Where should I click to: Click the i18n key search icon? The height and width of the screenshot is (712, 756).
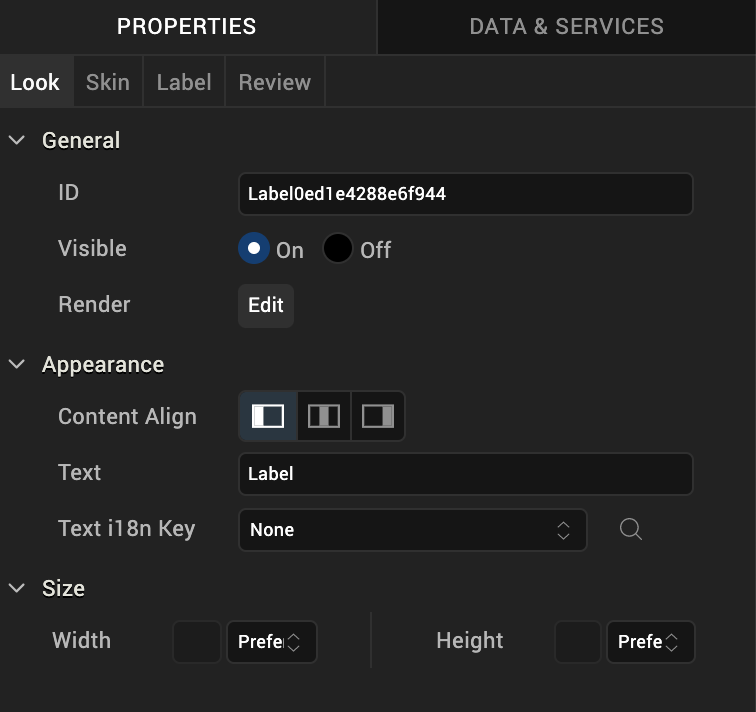pyautogui.click(x=630, y=529)
